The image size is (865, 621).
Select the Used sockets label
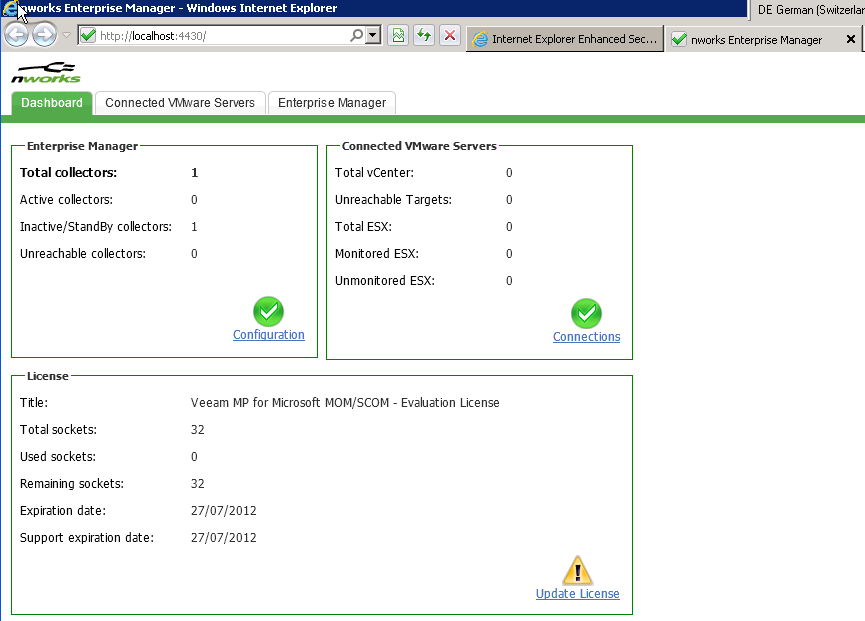[58, 457]
